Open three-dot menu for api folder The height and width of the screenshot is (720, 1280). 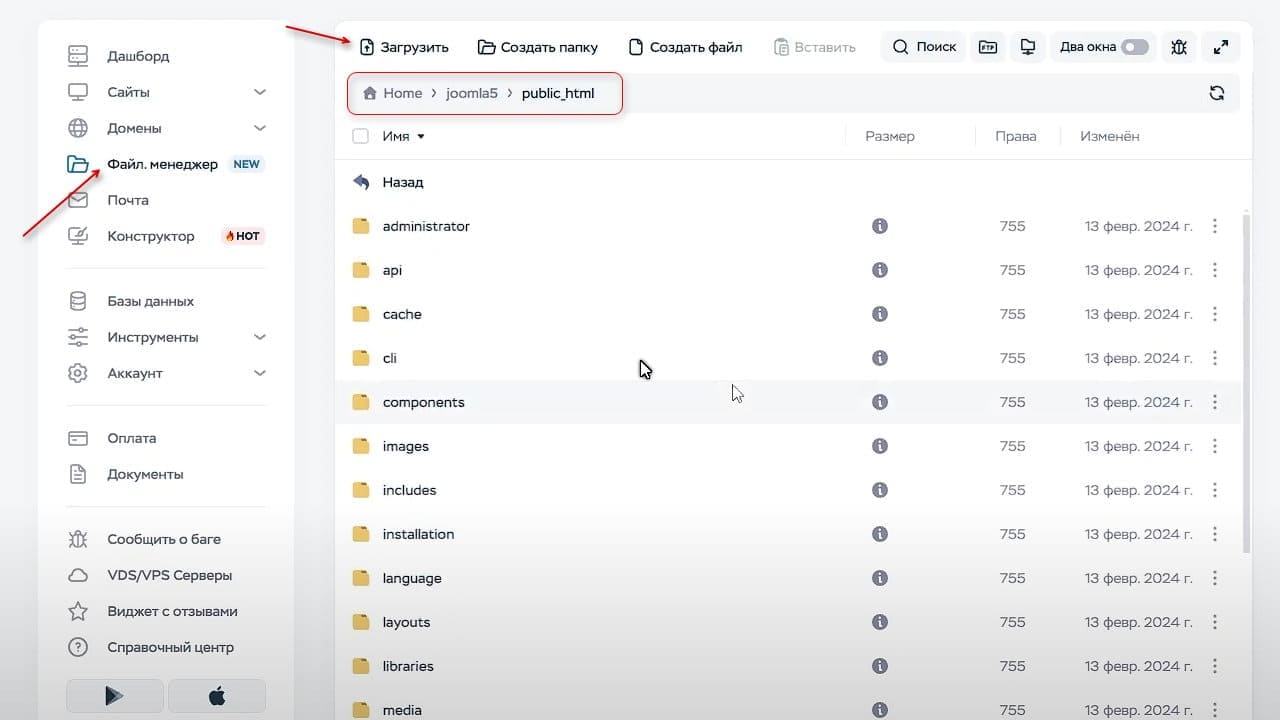coord(1215,270)
